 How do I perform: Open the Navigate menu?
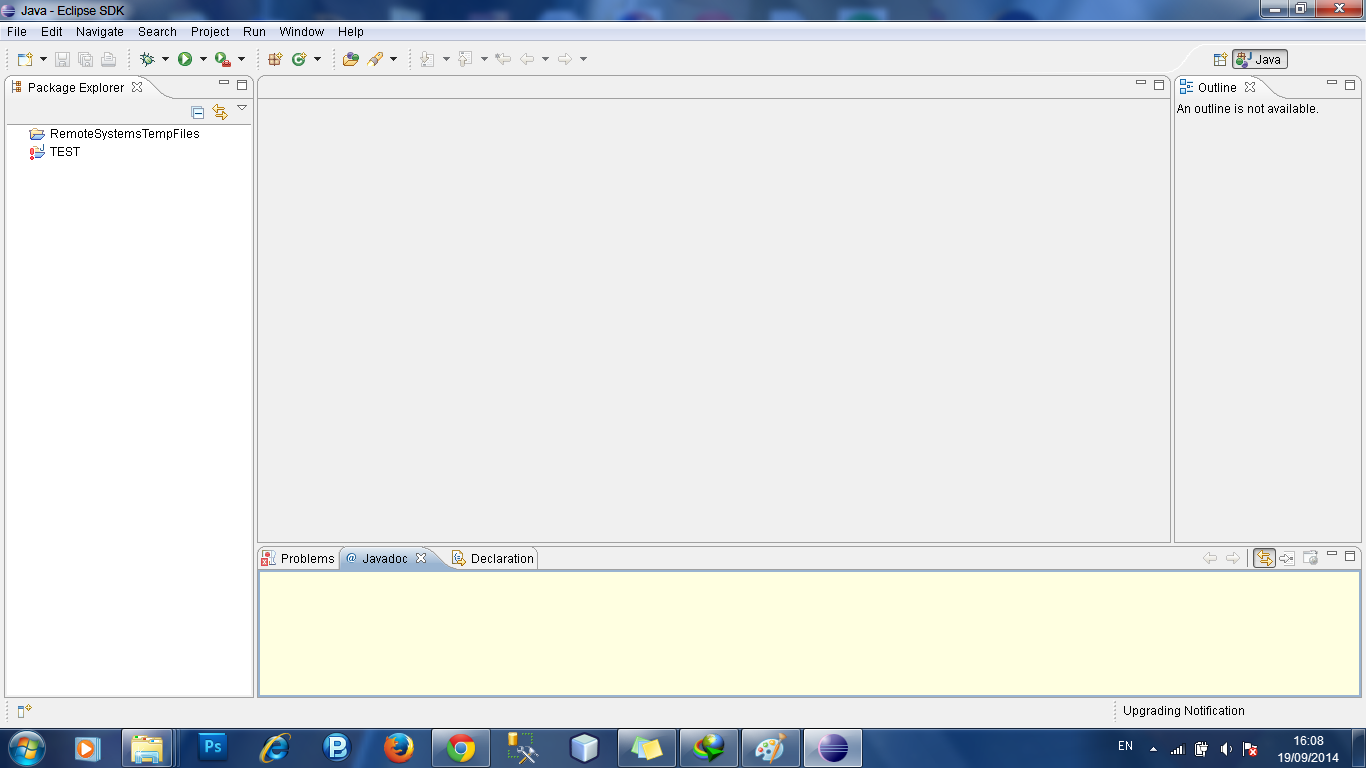tap(100, 31)
